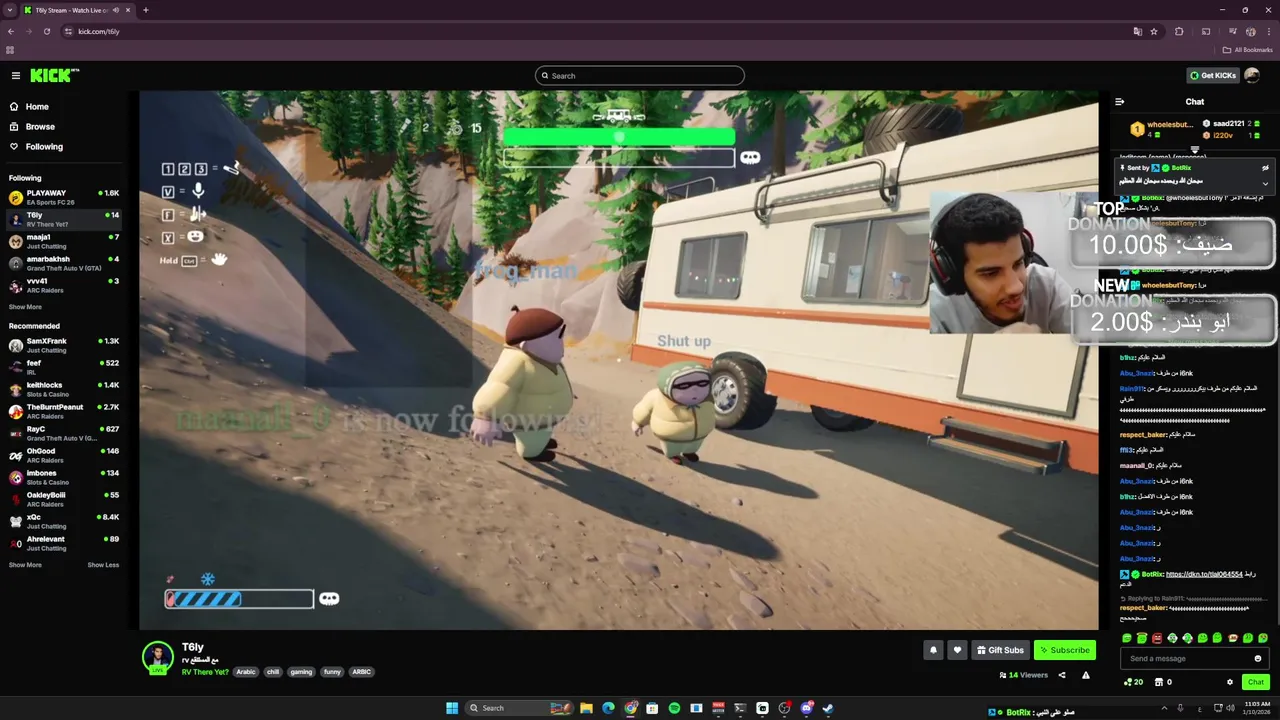1280x720 pixels.
Task: Toggle stream notifications bell
Action: click(933, 650)
